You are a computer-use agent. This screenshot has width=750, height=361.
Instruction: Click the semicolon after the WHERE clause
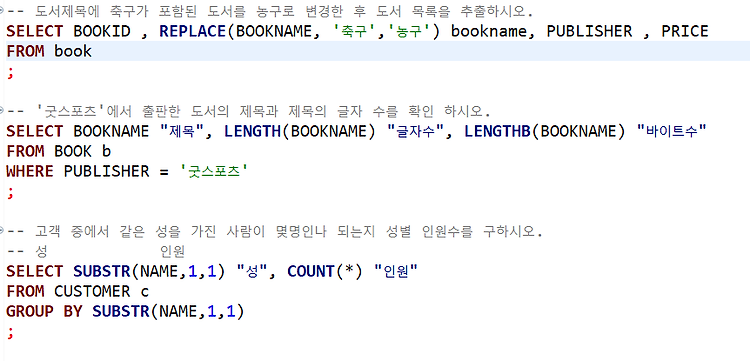coord(11,192)
